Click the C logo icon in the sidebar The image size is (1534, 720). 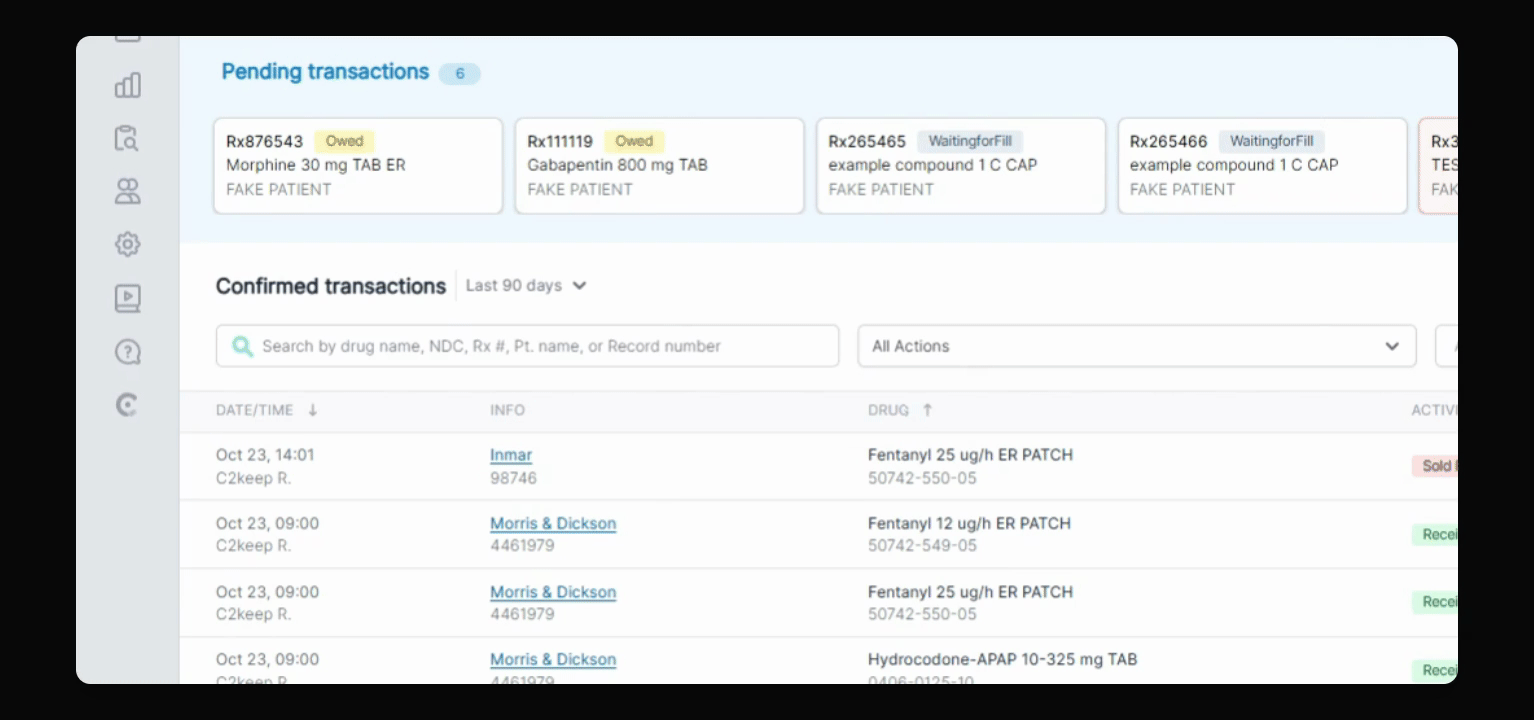pyautogui.click(x=127, y=405)
